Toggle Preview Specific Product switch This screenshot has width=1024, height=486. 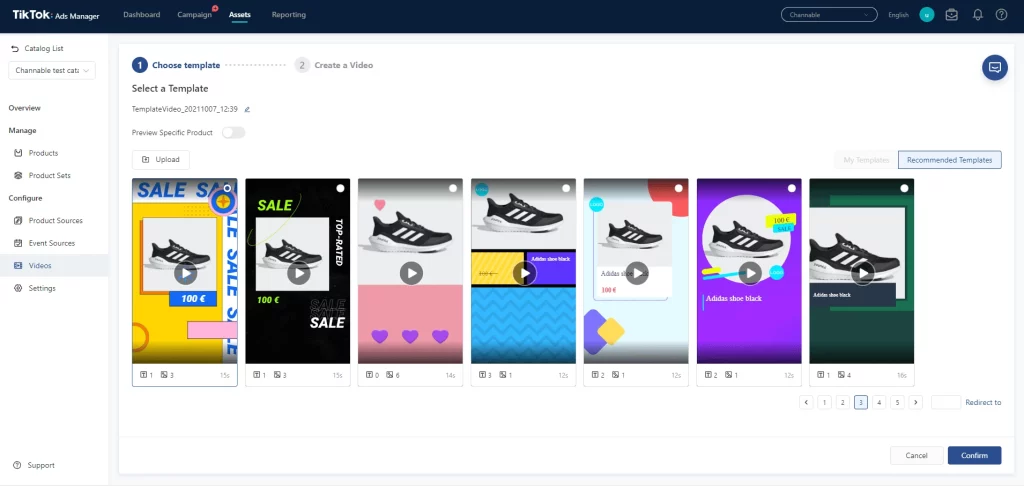pyautogui.click(x=233, y=132)
